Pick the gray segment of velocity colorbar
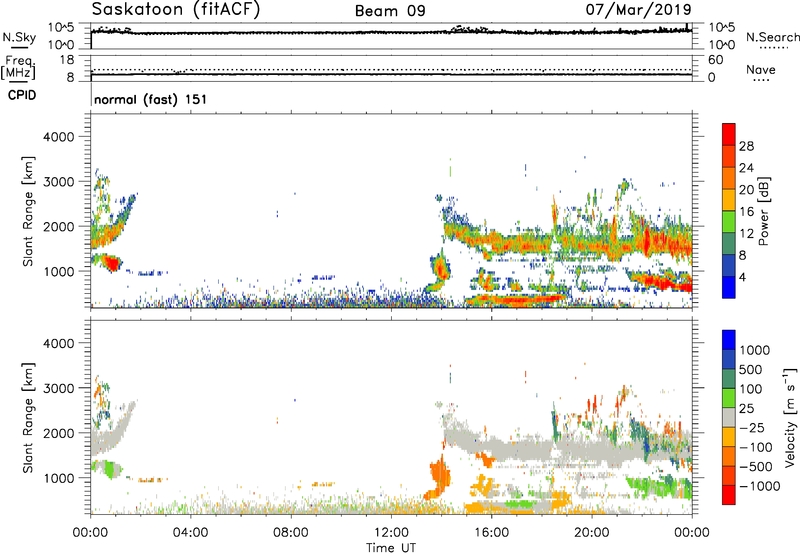 [729, 418]
